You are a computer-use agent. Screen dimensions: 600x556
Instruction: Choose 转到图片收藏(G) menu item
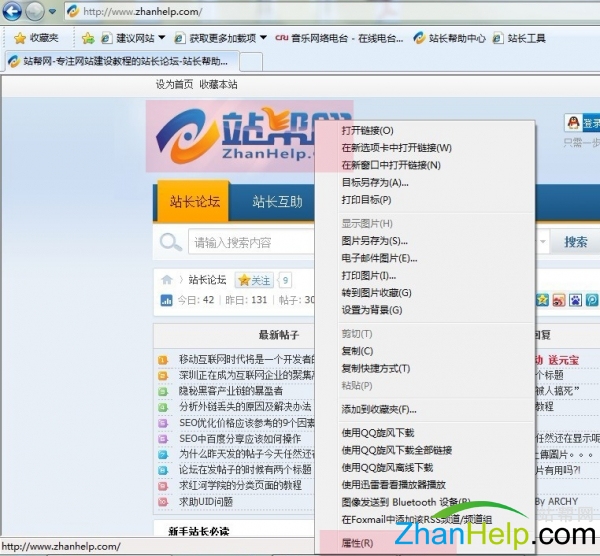point(425,293)
